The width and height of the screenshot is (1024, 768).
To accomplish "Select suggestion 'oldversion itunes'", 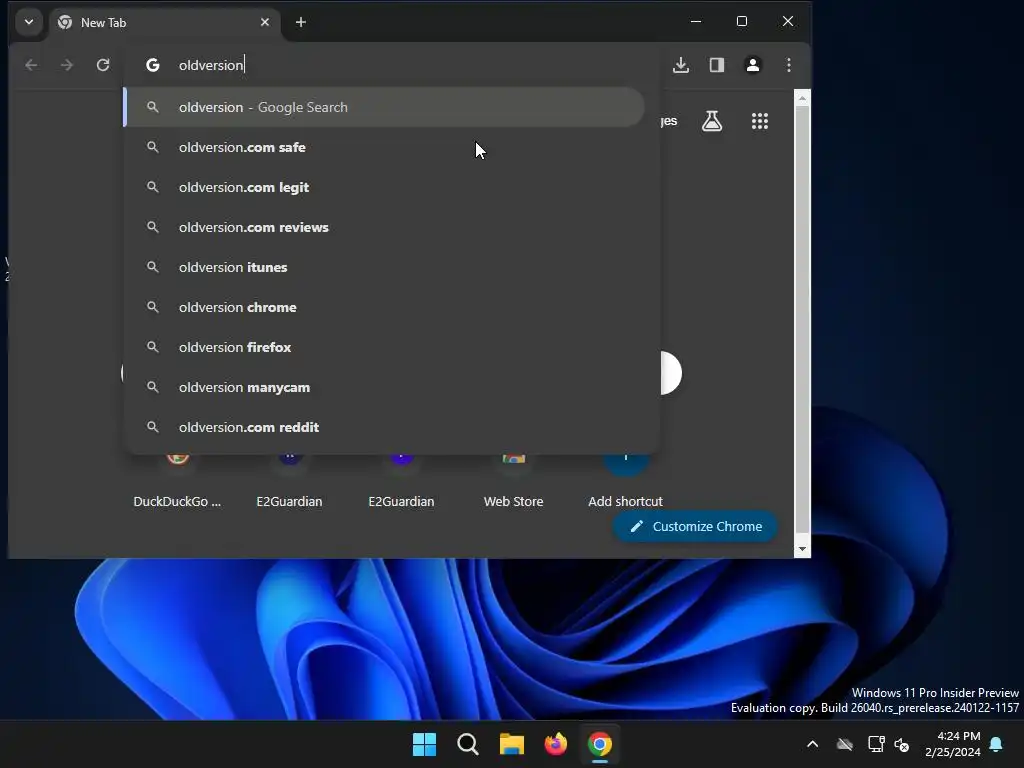I will point(384,267).
